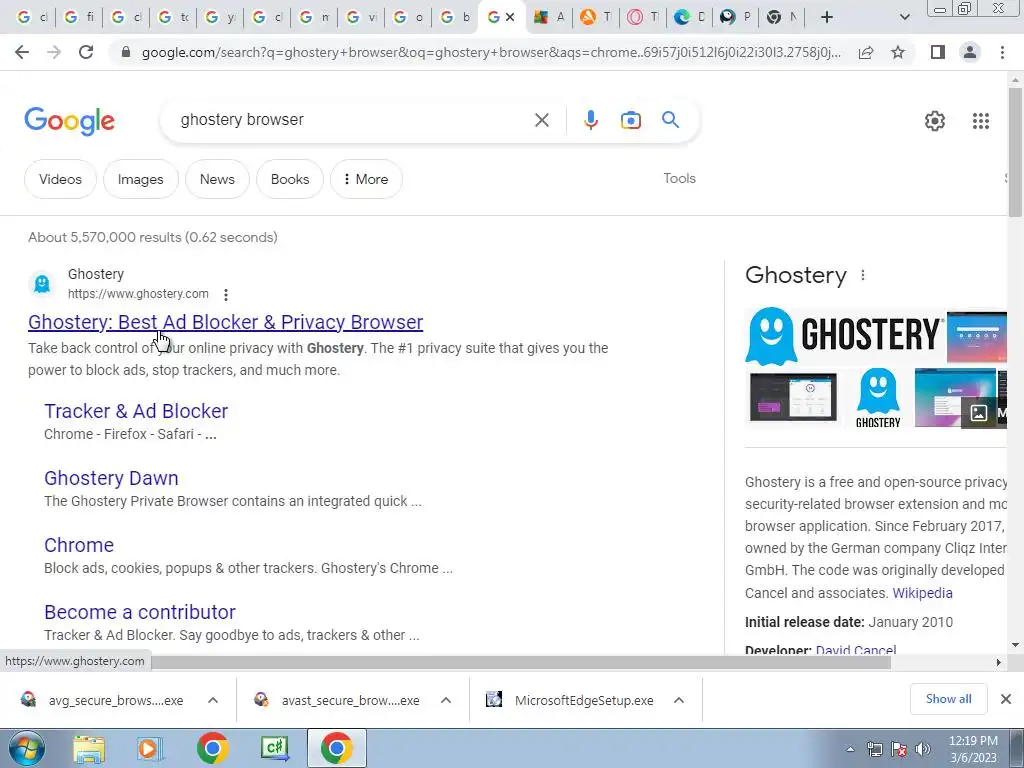1024x768 pixels.
Task: Click the Ghostery result favicon
Action: 42,284
